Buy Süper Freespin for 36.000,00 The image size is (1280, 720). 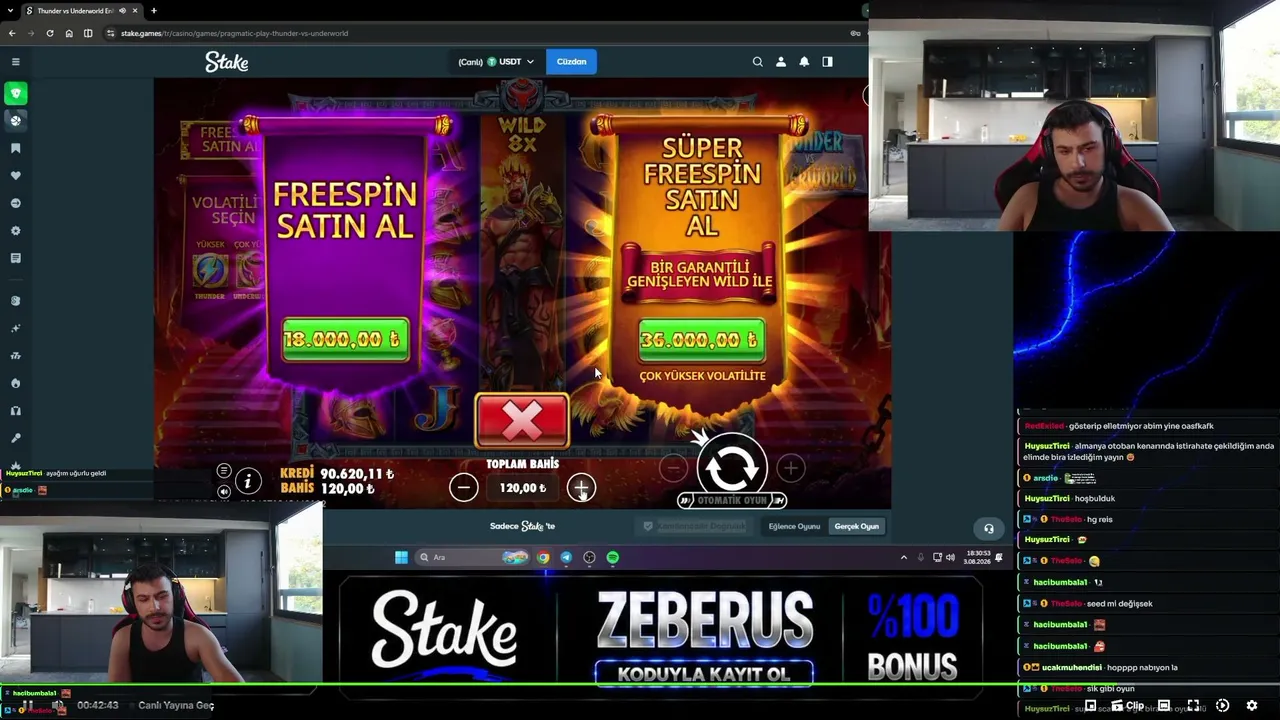click(x=701, y=340)
